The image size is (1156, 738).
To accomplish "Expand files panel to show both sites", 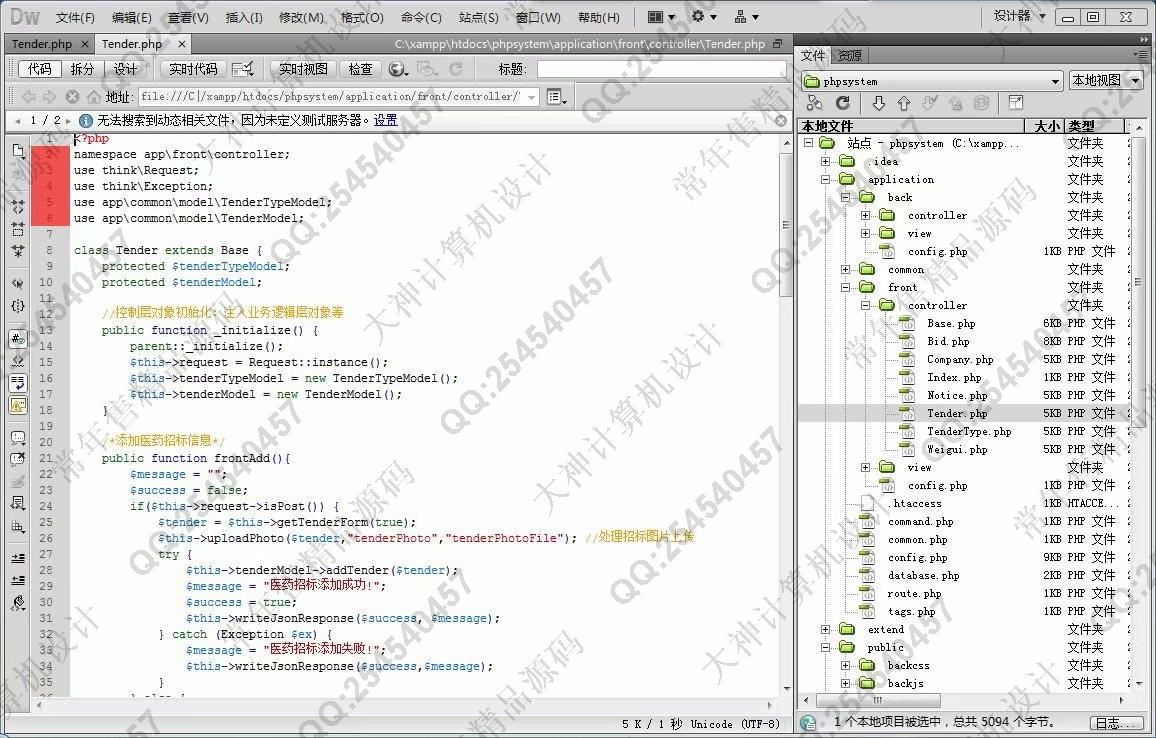I will click(x=1015, y=103).
